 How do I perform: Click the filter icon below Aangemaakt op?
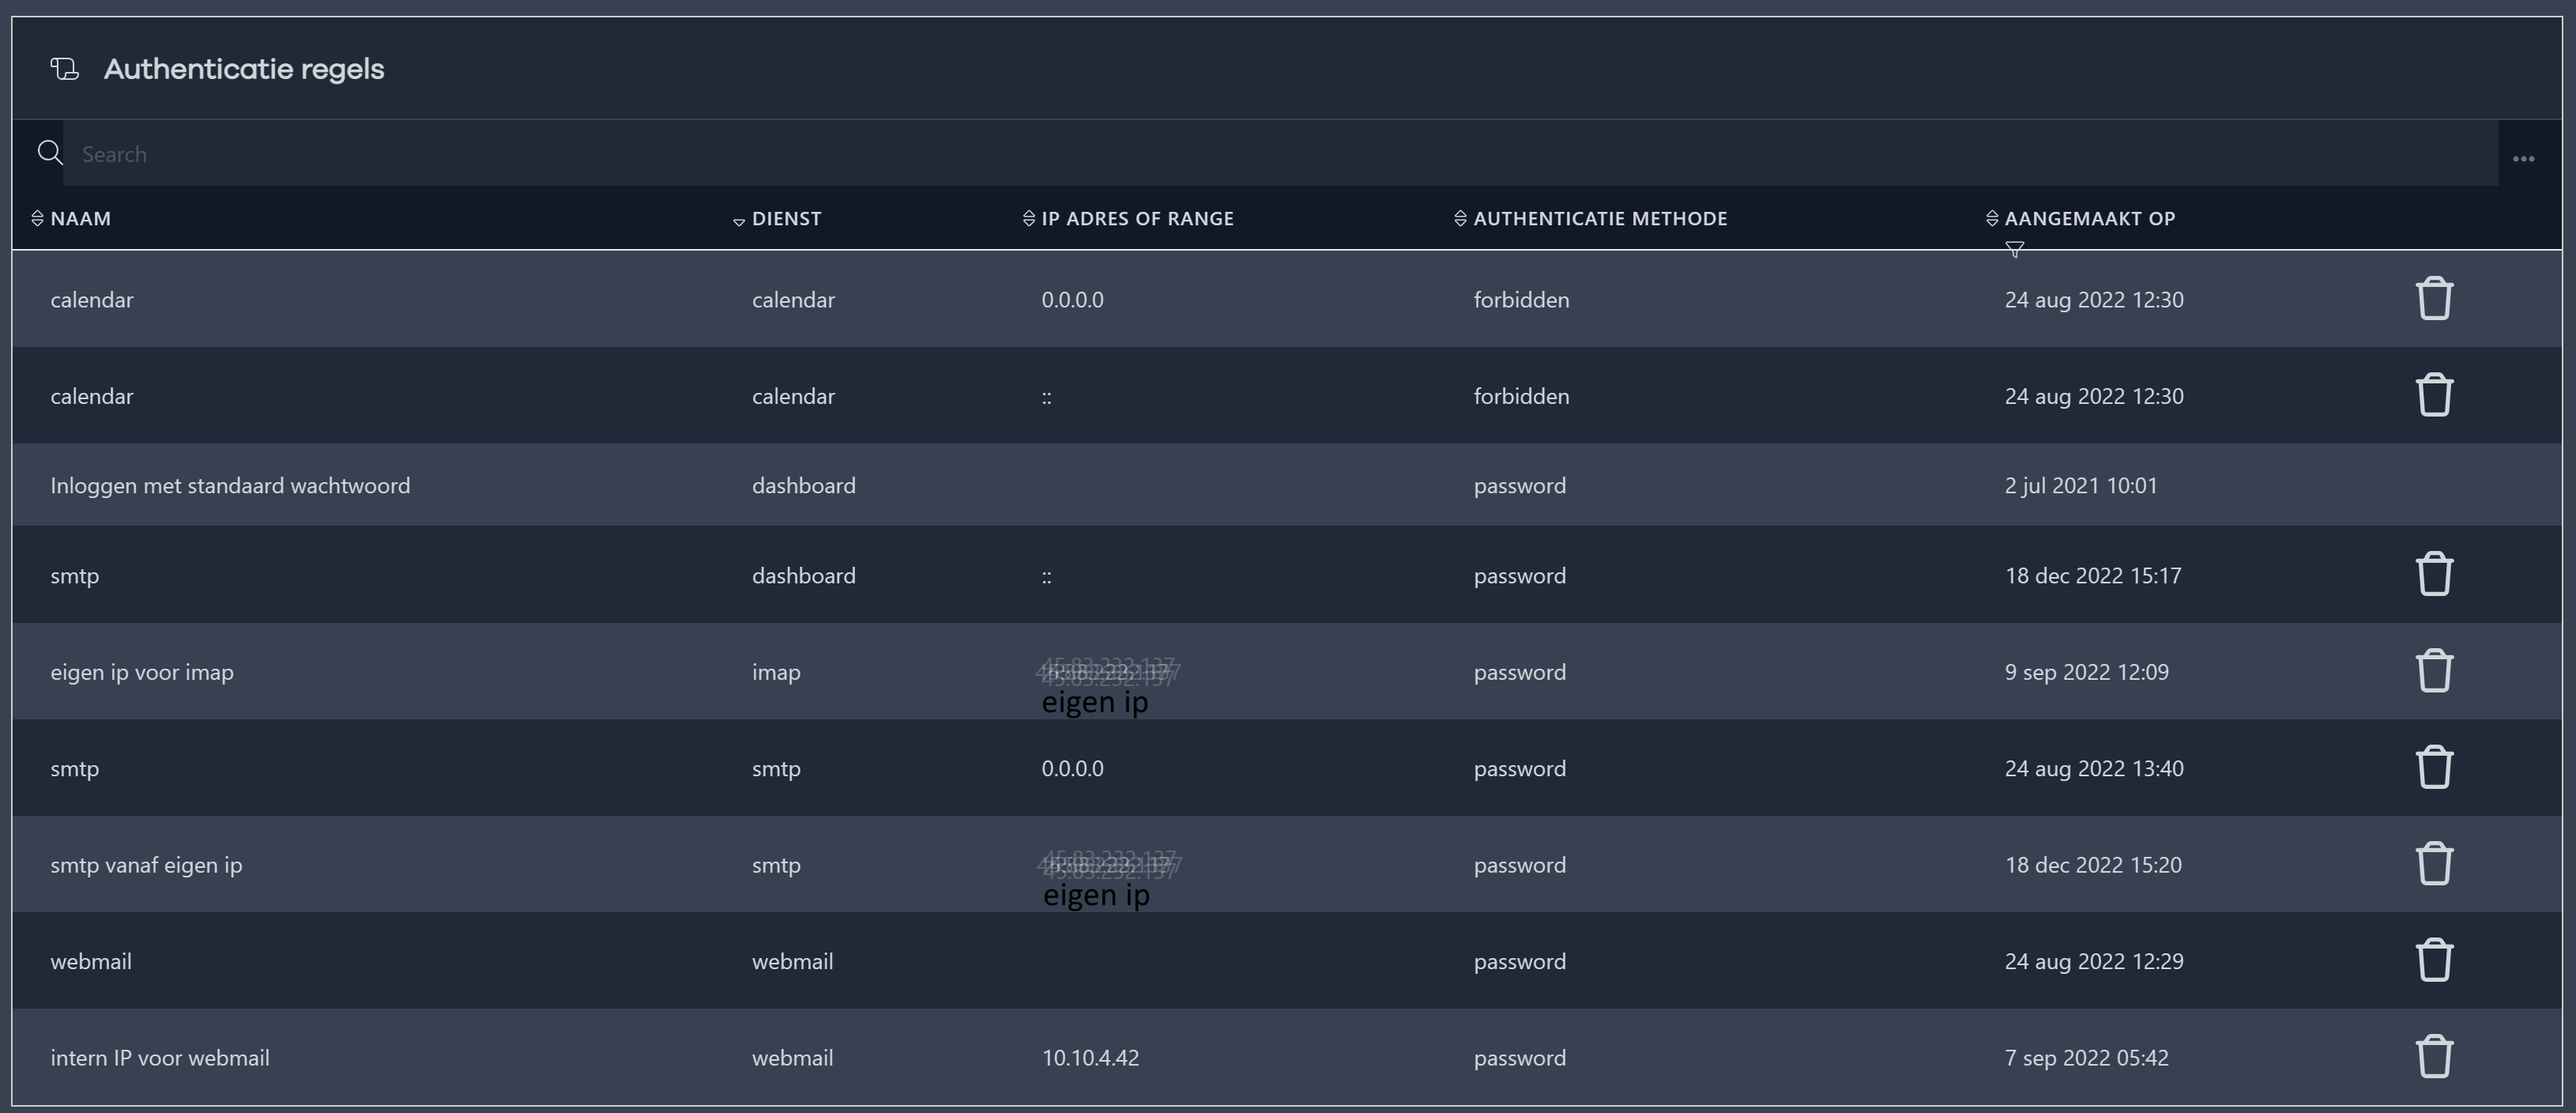point(2014,249)
